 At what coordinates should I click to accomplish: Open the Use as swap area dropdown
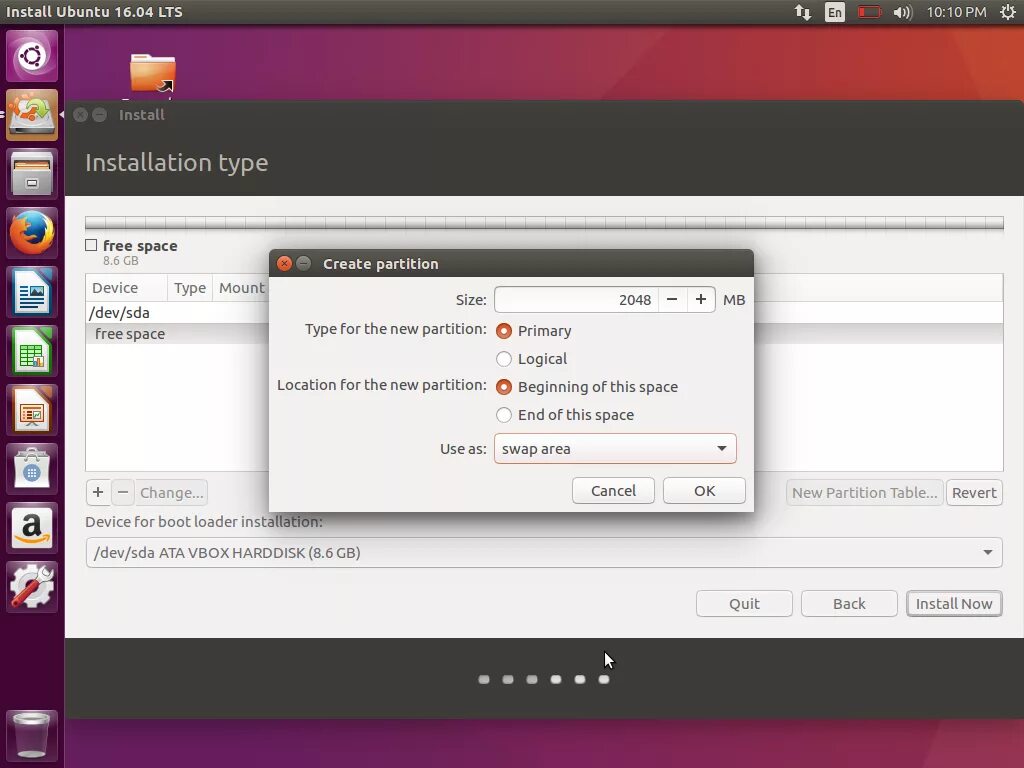click(615, 449)
